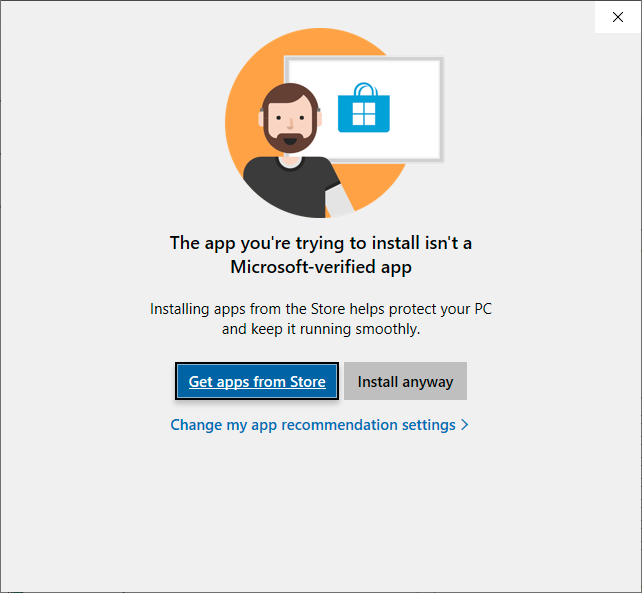642x593 pixels.
Task: Click the bearded man's face in the illustration
Action: [290, 118]
